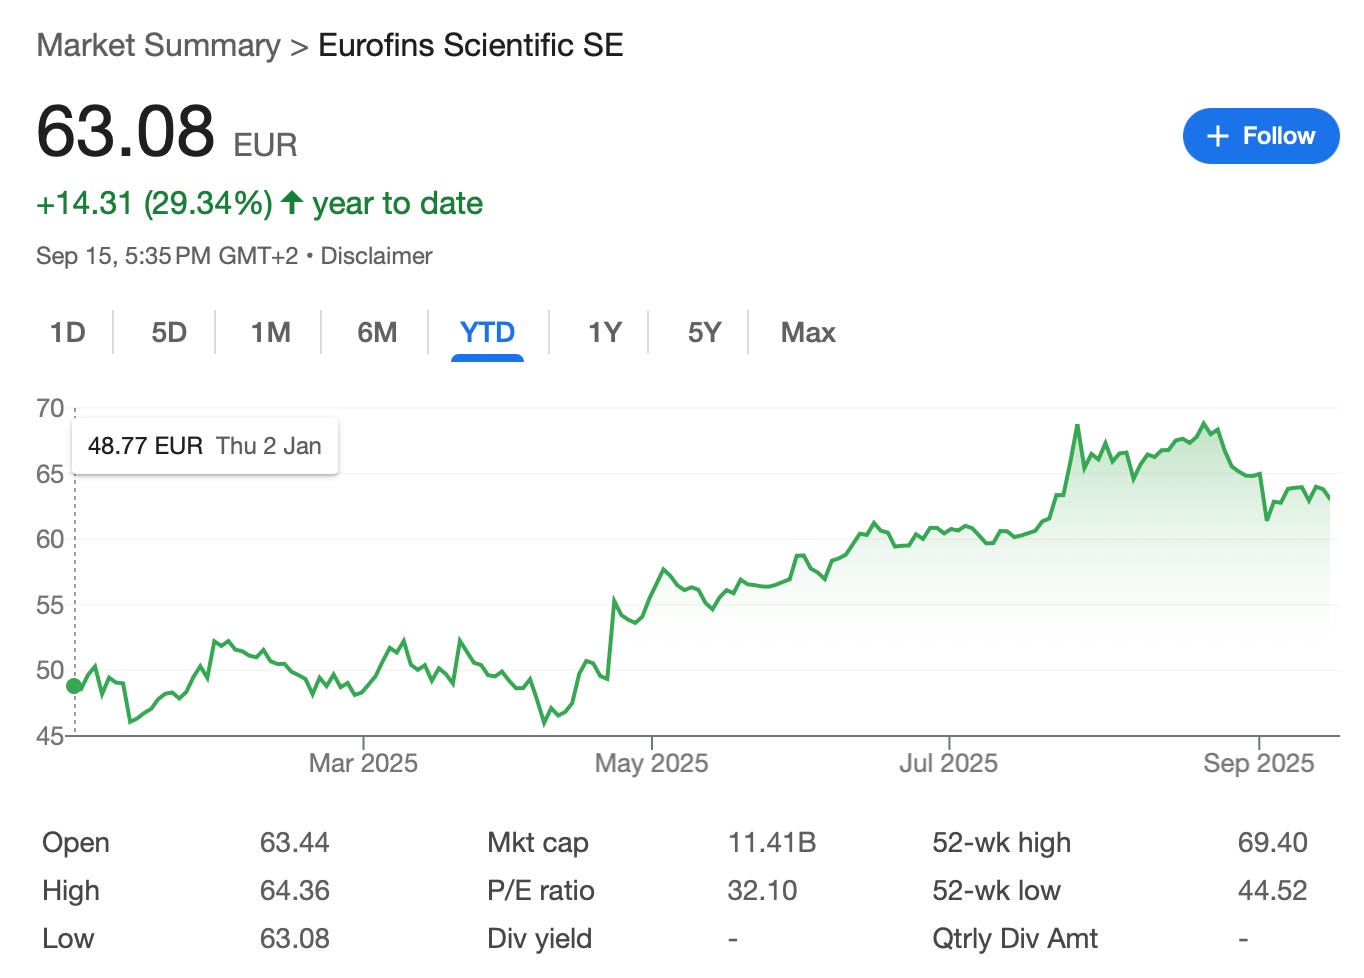Click the Mar 2025 axis label

[x=363, y=763]
